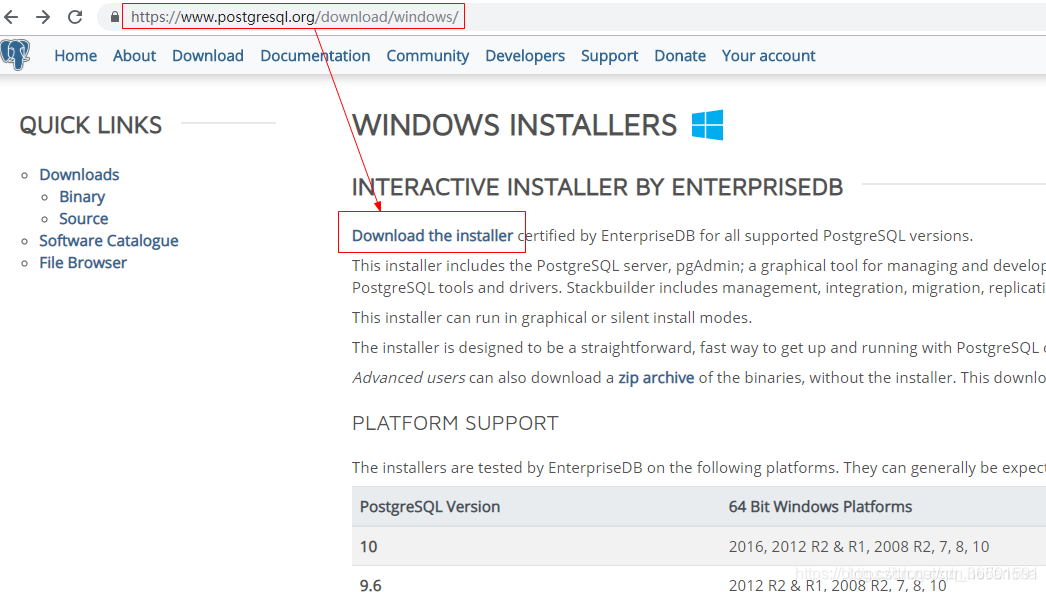The width and height of the screenshot is (1046, 592).
Task: Click the Donate link
Action: [680, 56]
